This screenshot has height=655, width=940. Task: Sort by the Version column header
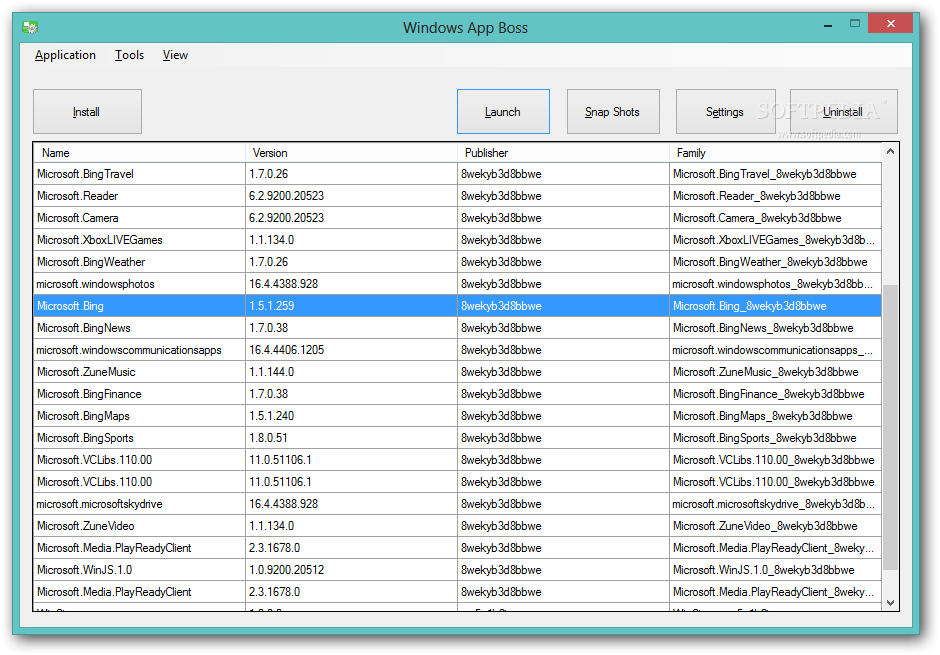point(351,153)
